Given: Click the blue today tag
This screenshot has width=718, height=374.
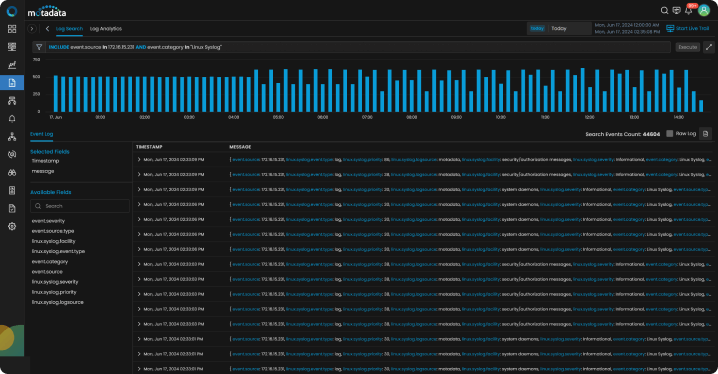Looking at the screenshot, I should [537, 28].
